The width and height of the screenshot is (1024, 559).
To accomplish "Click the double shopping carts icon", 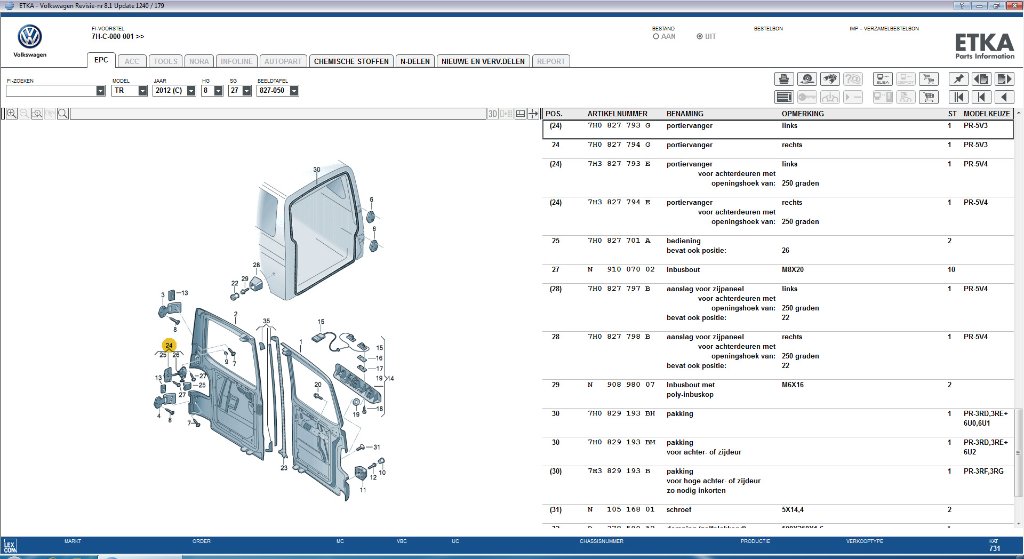I will pos(929,79).
